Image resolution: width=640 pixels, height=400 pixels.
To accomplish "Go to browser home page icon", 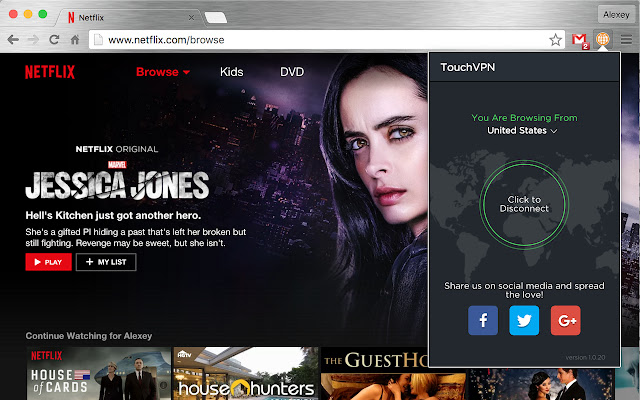I will point(75,40).
